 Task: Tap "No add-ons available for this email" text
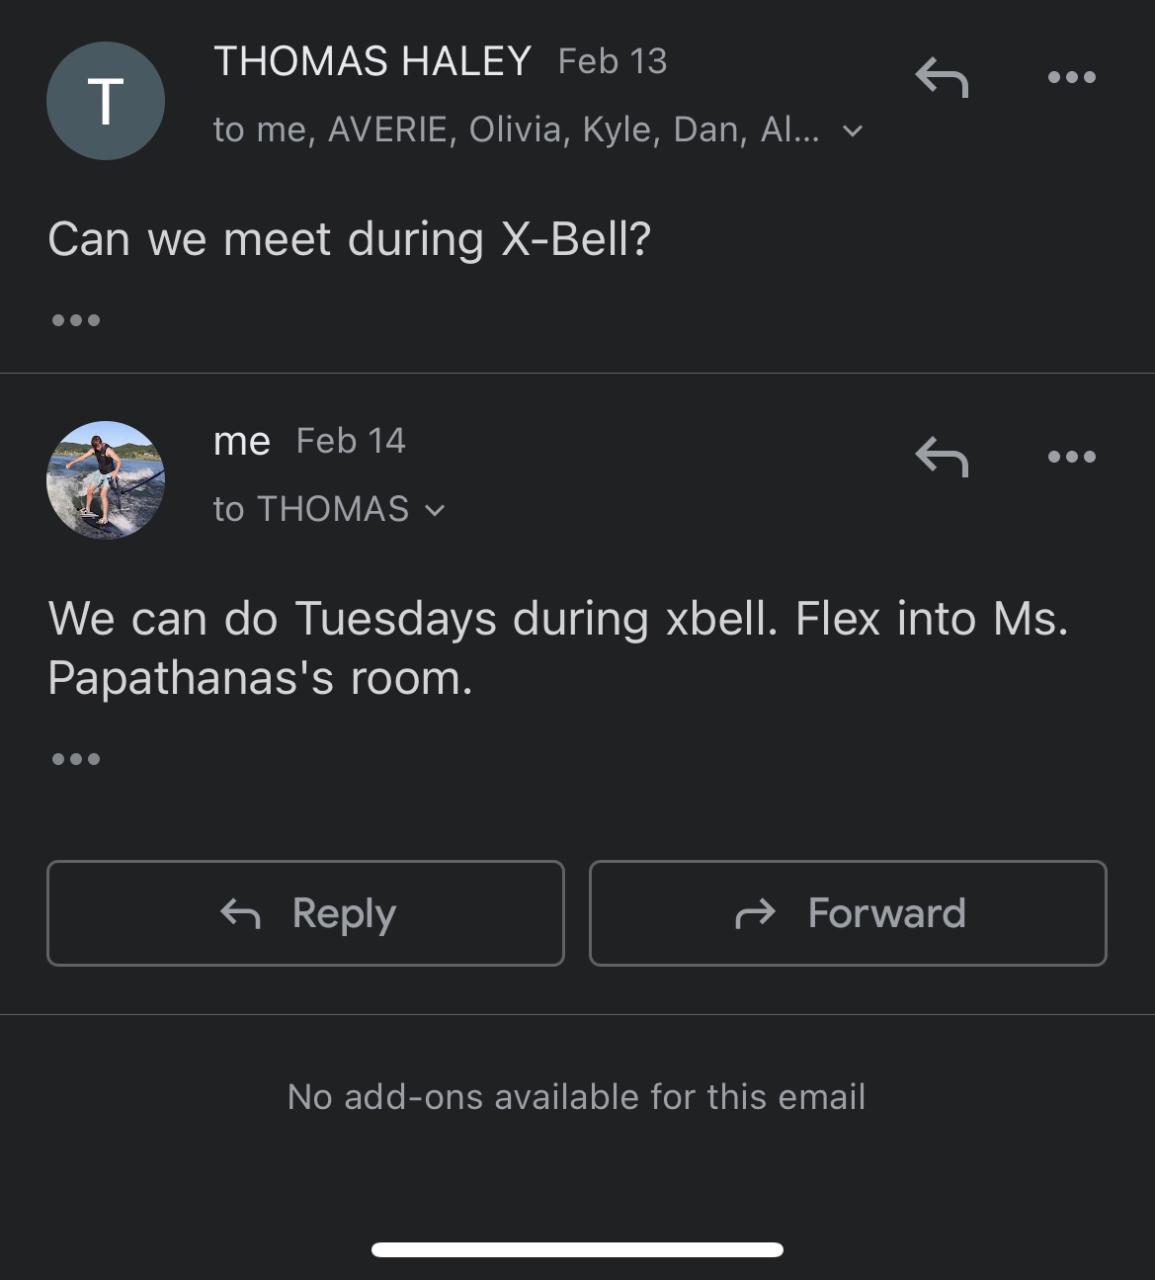(576, 1097)
